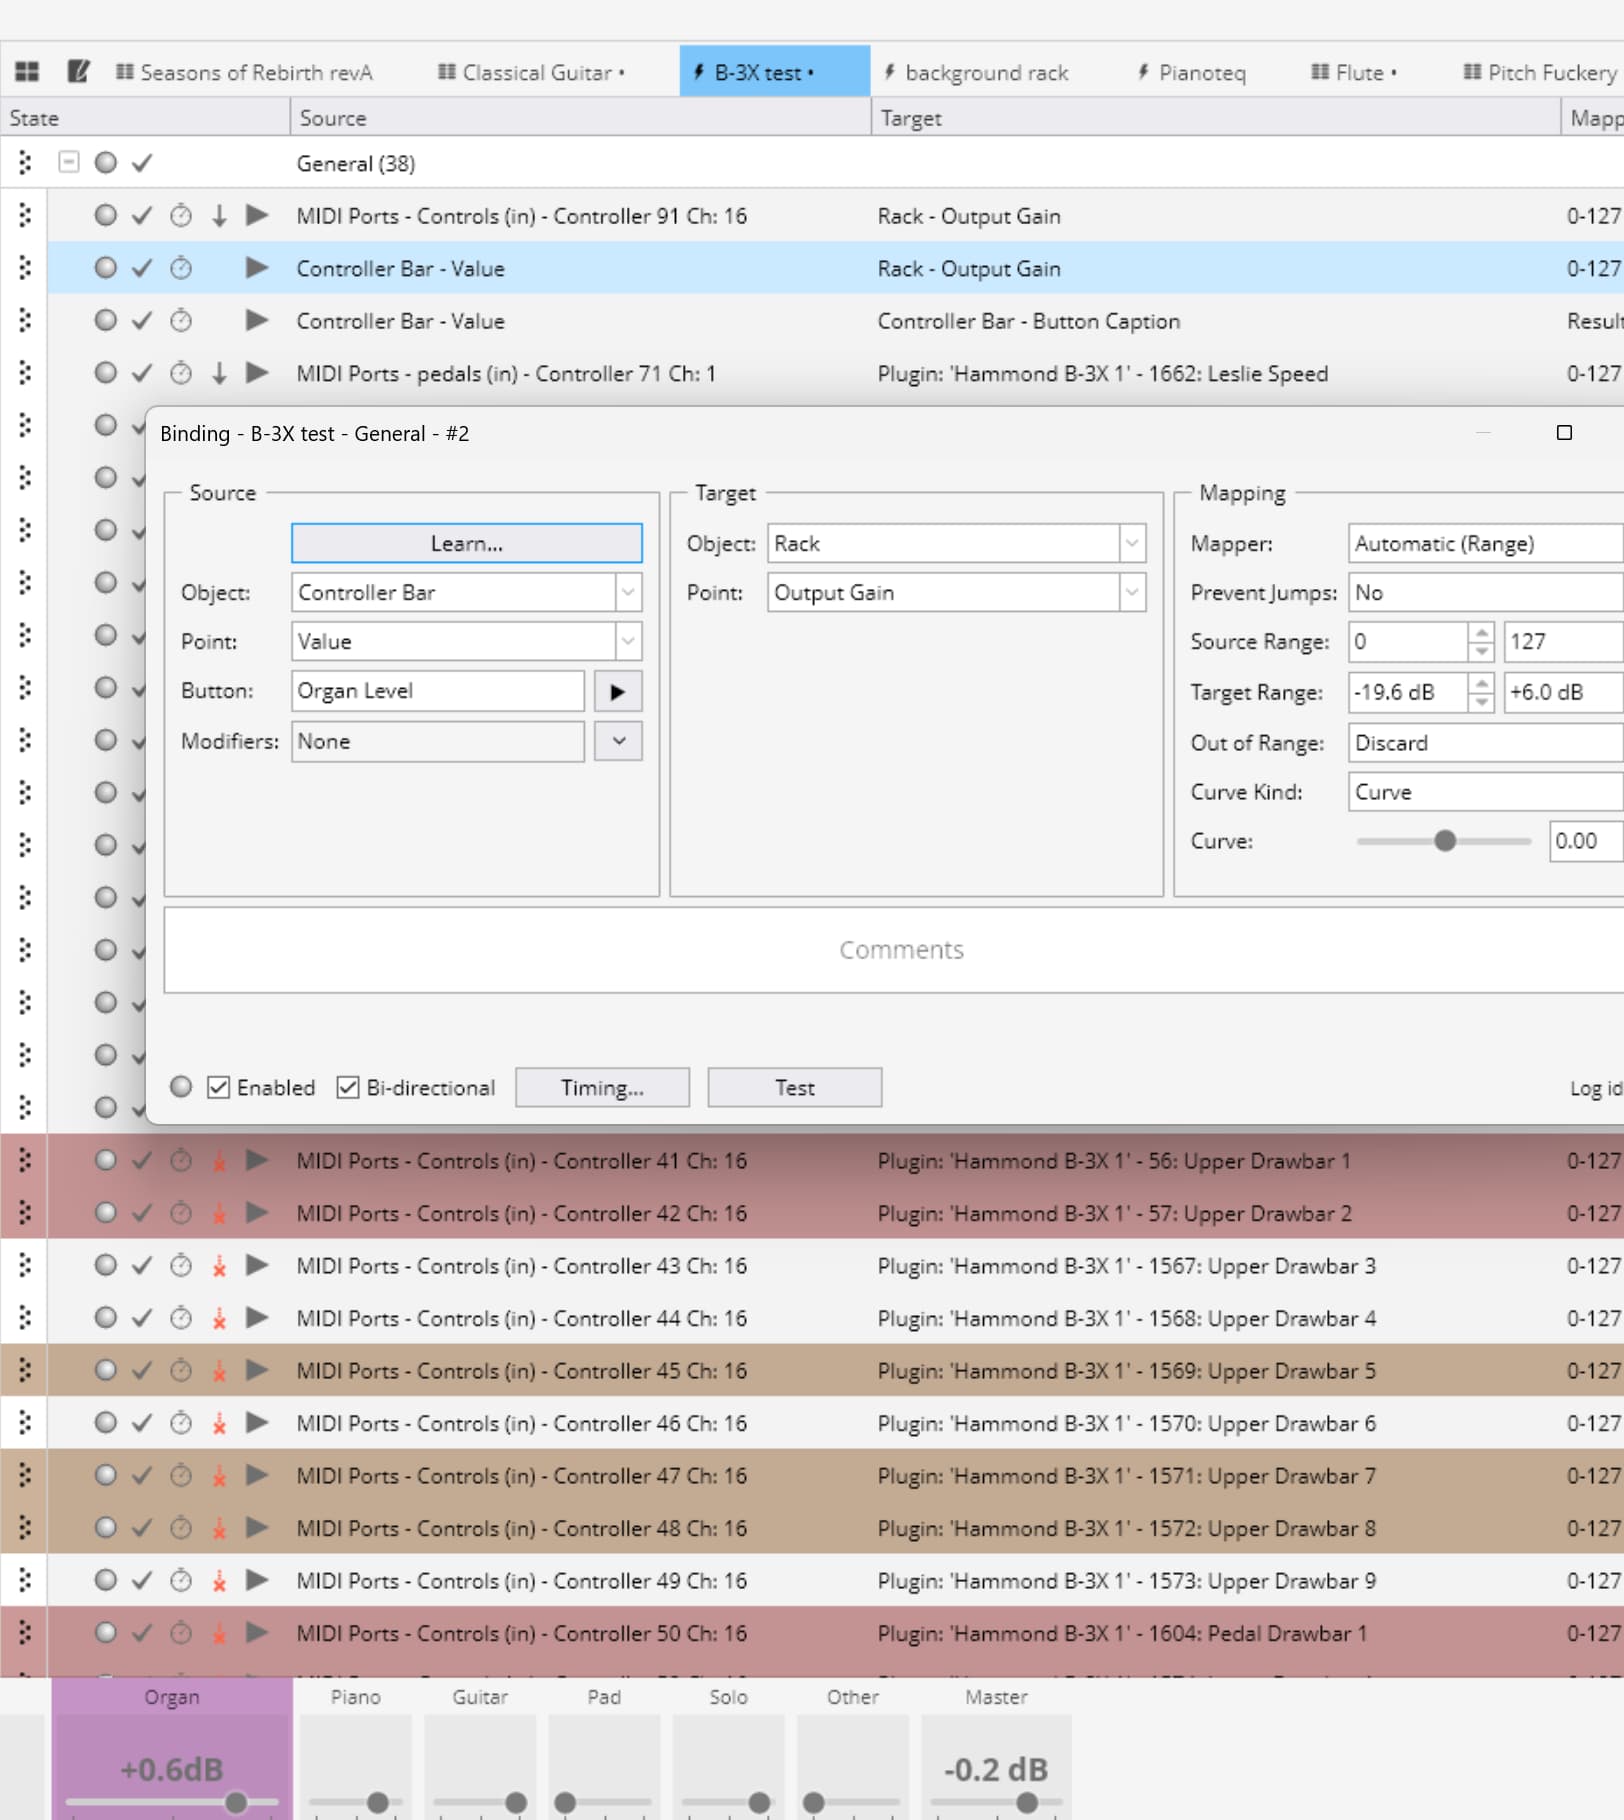This screenshot has height=1820, width=1624.
Task: Click red arrow icon on Upper Drawbar 3 row
Action: pyautogui.click(x=219, y=1266)
